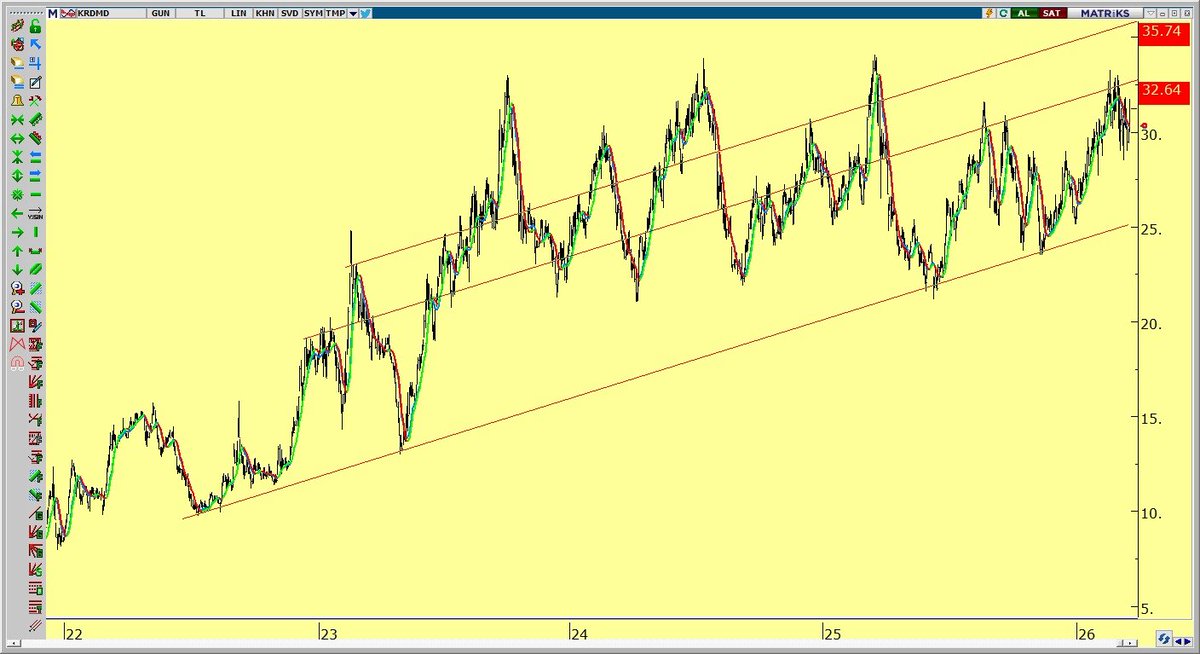
Task: Move chart with green up arrow
Action: [x=17, y=252]
